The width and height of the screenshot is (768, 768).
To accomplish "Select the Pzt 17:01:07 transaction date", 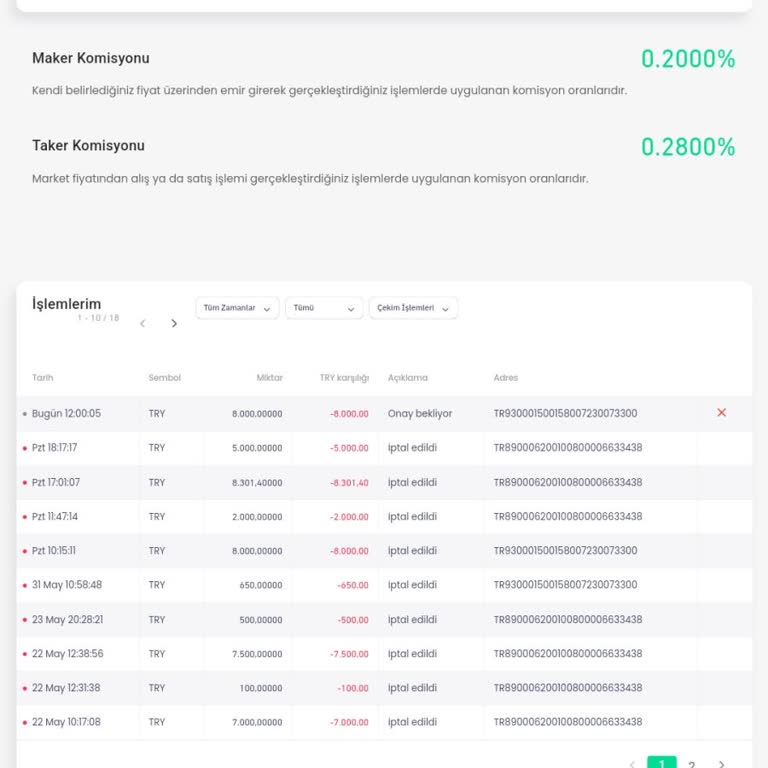I will tap(56, 482).
